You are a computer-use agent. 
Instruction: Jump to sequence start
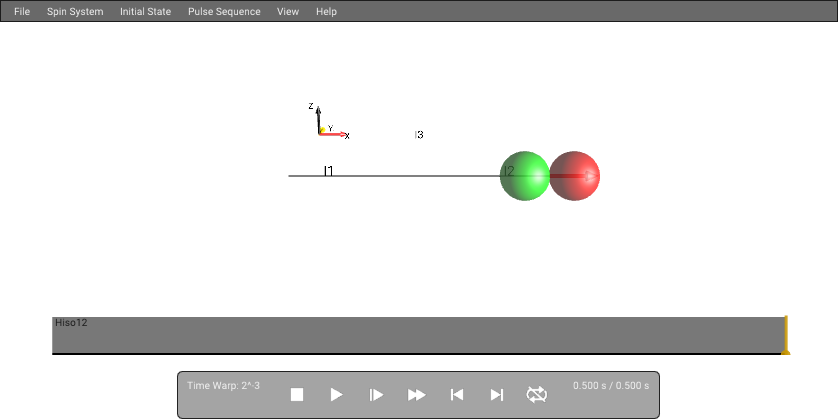point(456,394)
